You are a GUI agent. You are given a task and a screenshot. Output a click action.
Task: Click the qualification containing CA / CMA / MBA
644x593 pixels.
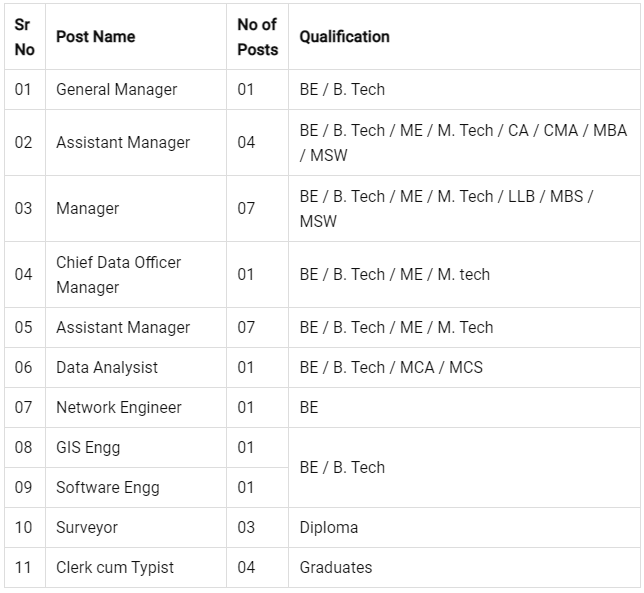(x=463, y=143)
